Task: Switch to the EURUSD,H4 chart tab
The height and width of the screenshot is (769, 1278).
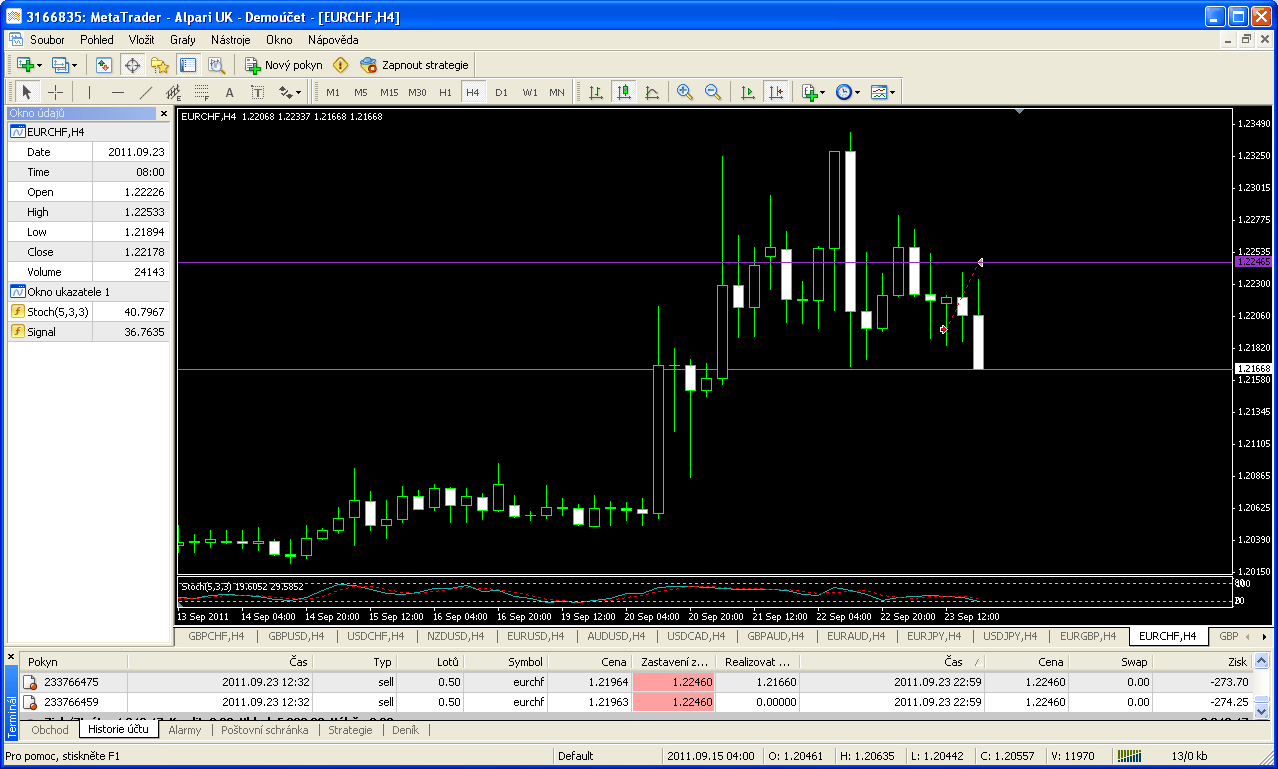Action: pyautogui.click(x=535, y=636)
